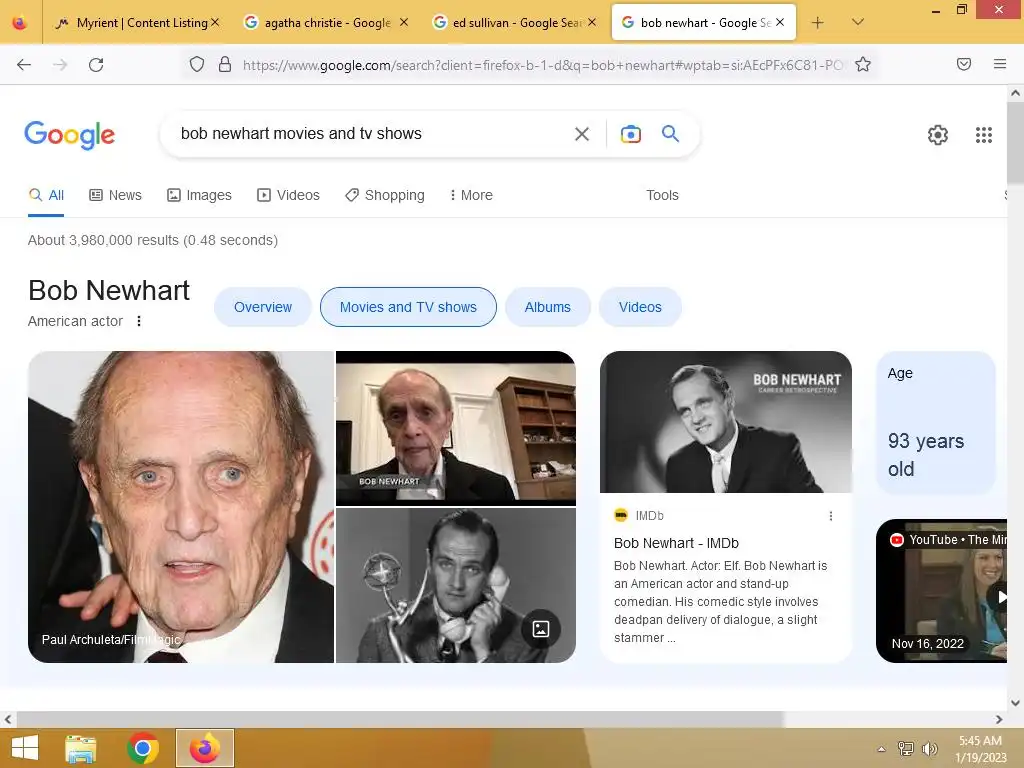Click the Age 93 years old card
Image resolution: width=1024 pixels, height=768 pixels.
tap(935, 423)
